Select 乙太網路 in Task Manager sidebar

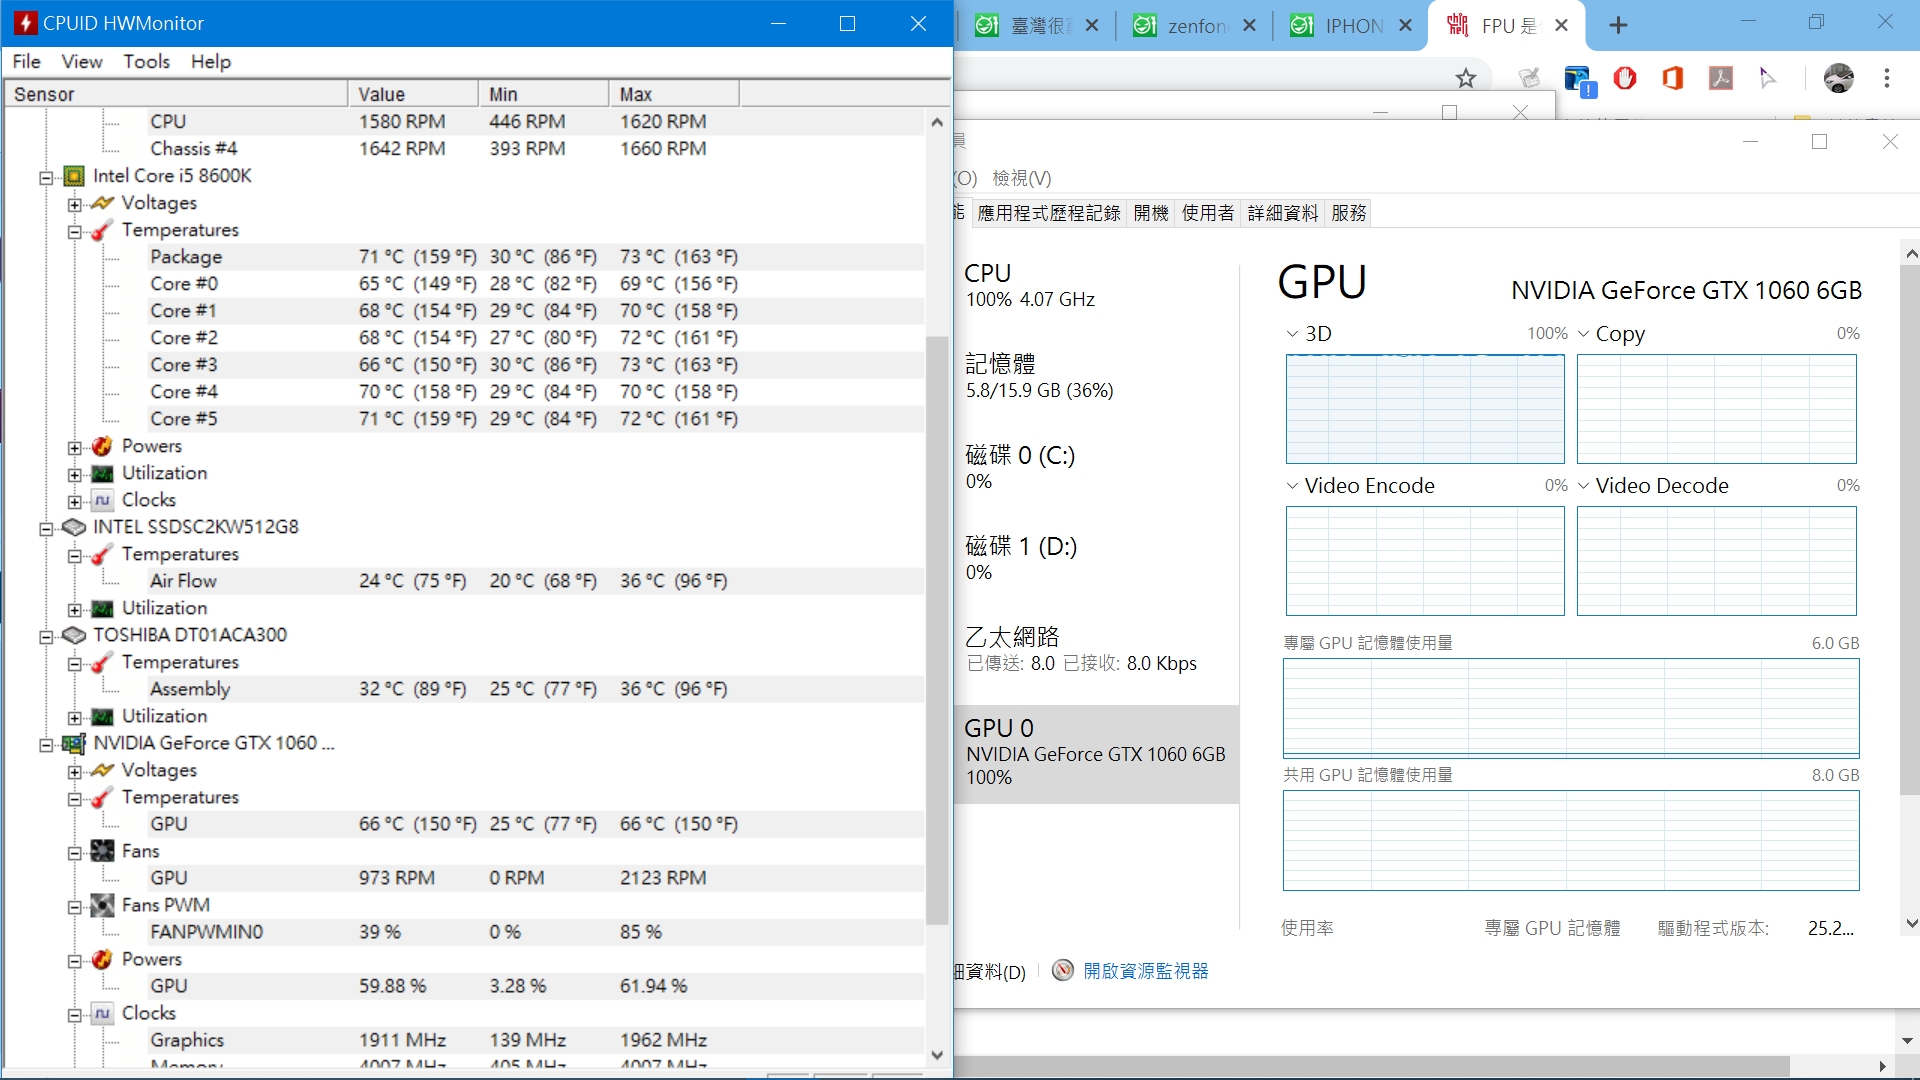[x=1097, y=649]
